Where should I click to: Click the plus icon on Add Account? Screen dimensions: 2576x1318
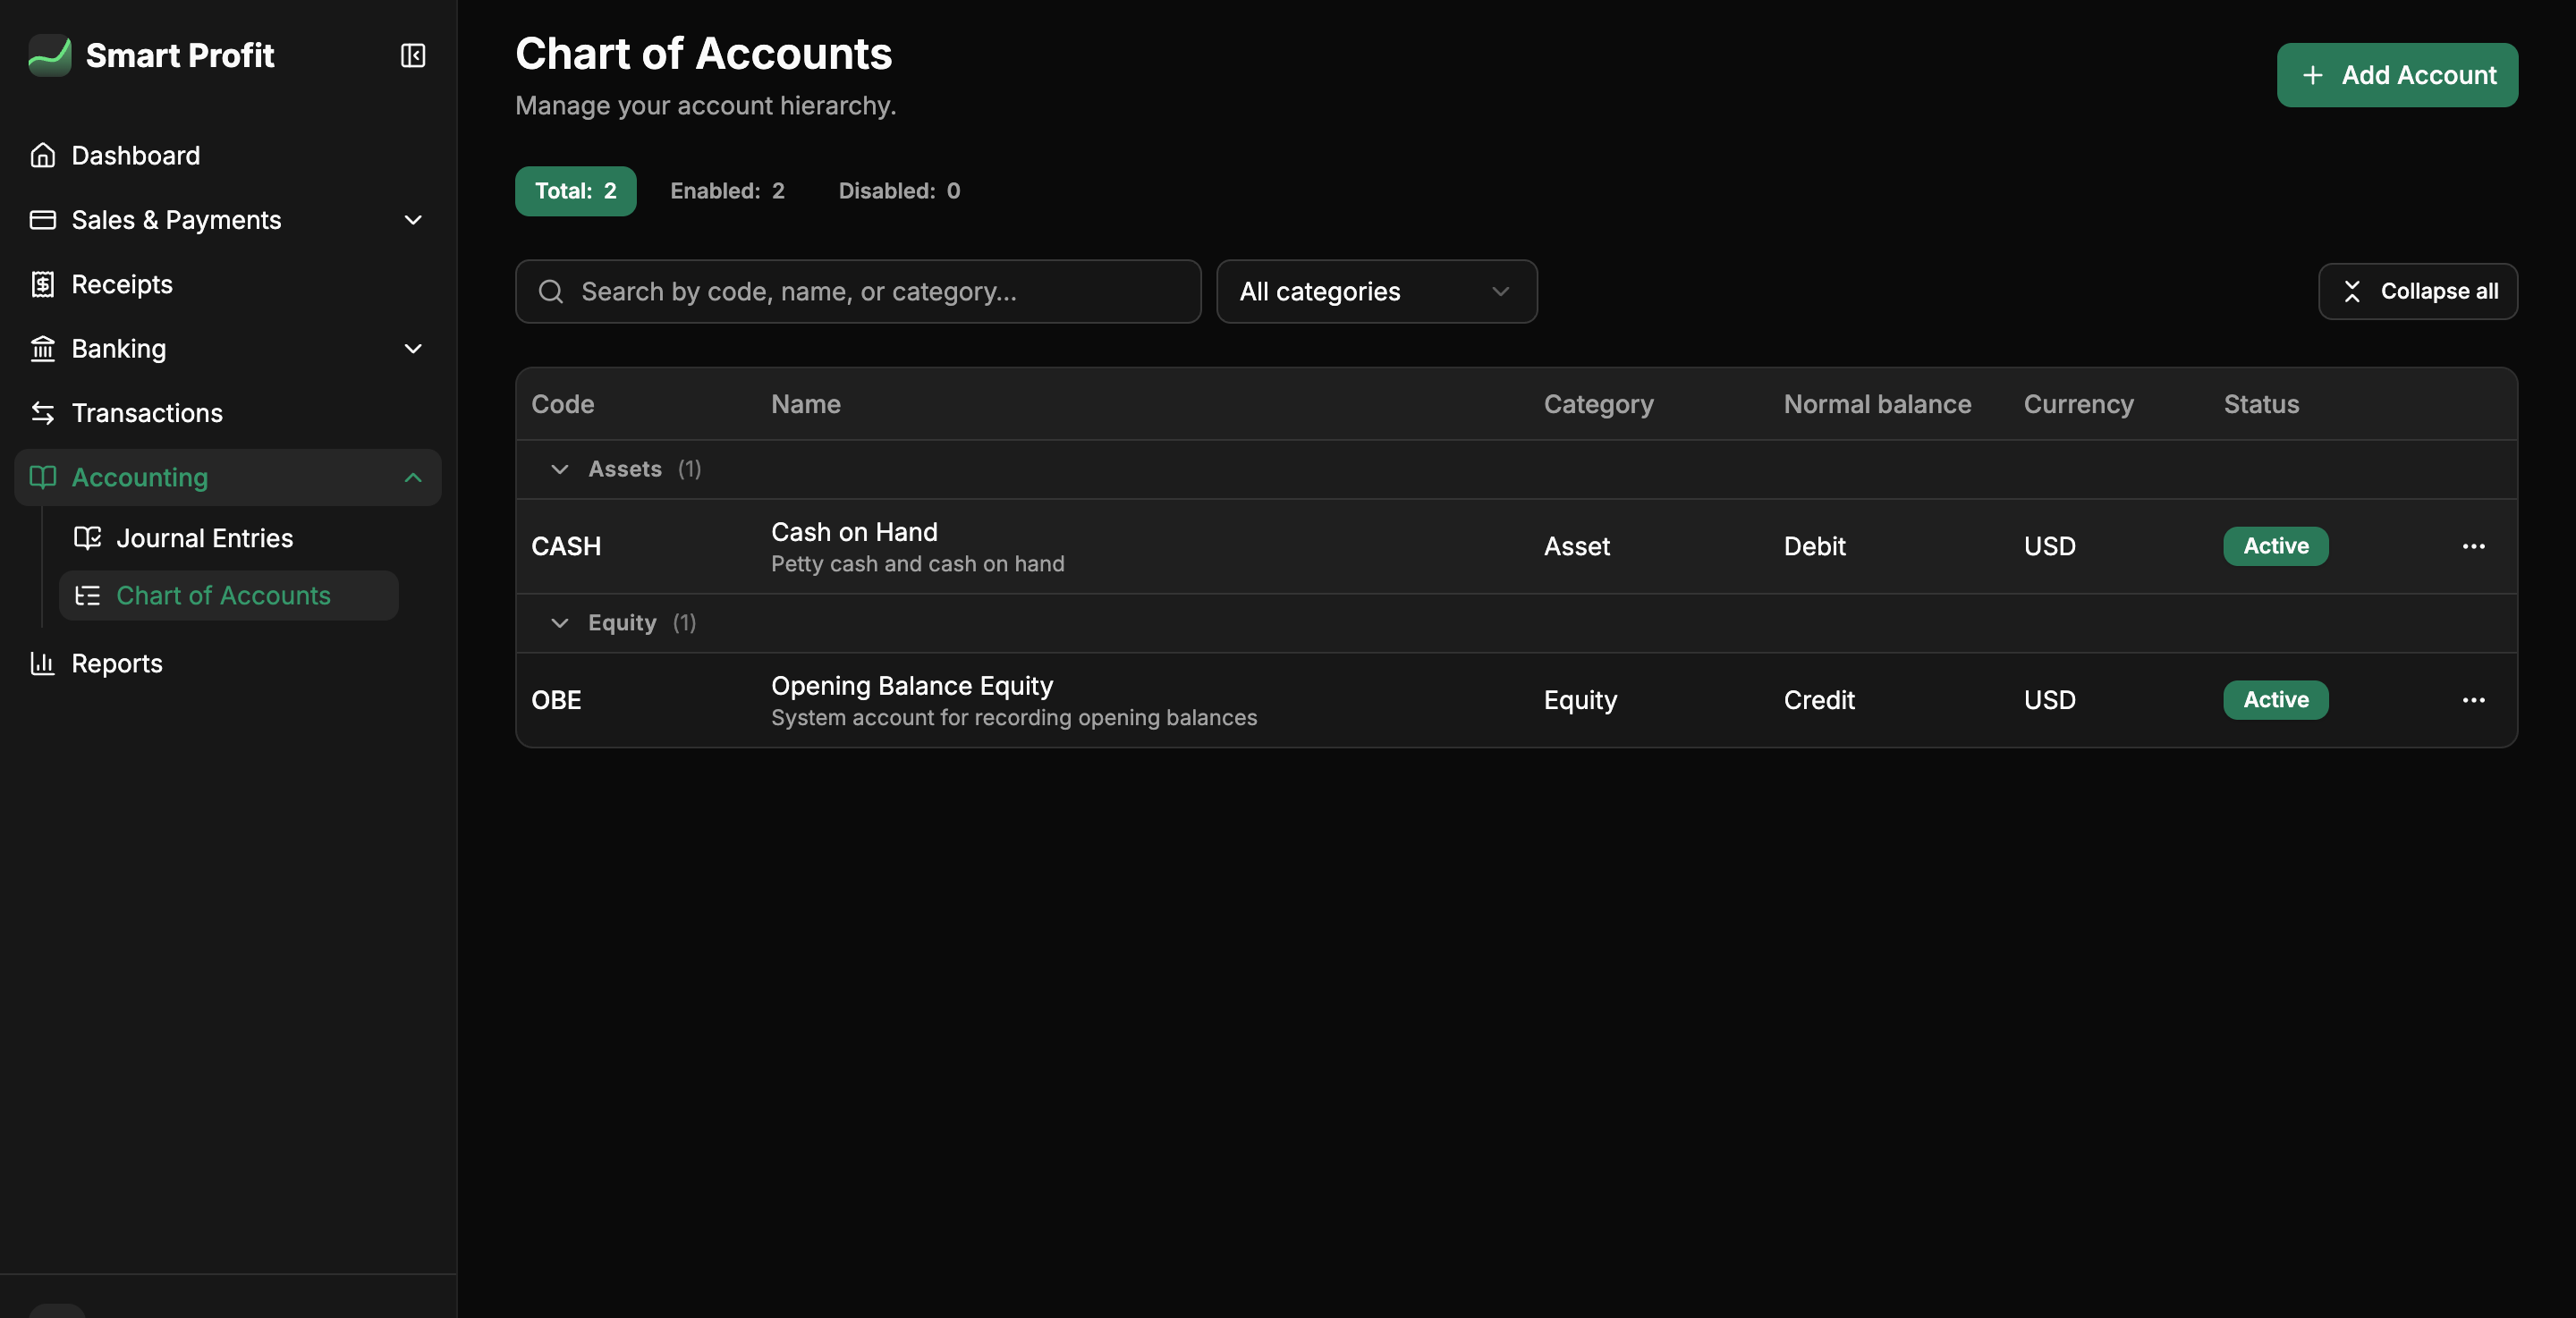click(x=2312, y=75)
